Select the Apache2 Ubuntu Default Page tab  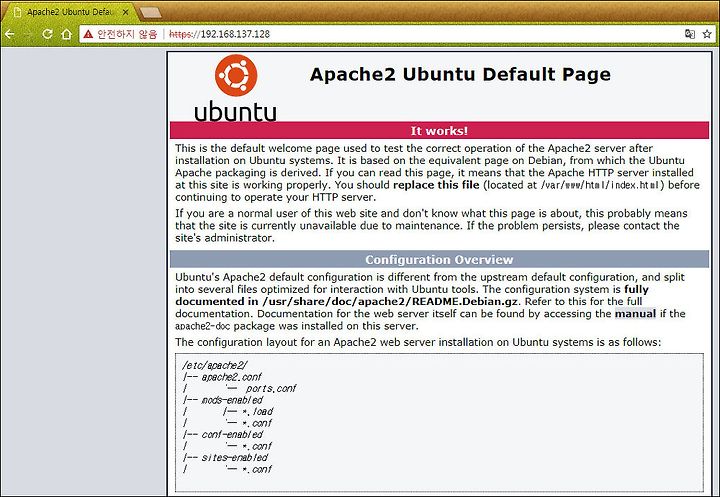pyautogui.click(x=69, y=12)
